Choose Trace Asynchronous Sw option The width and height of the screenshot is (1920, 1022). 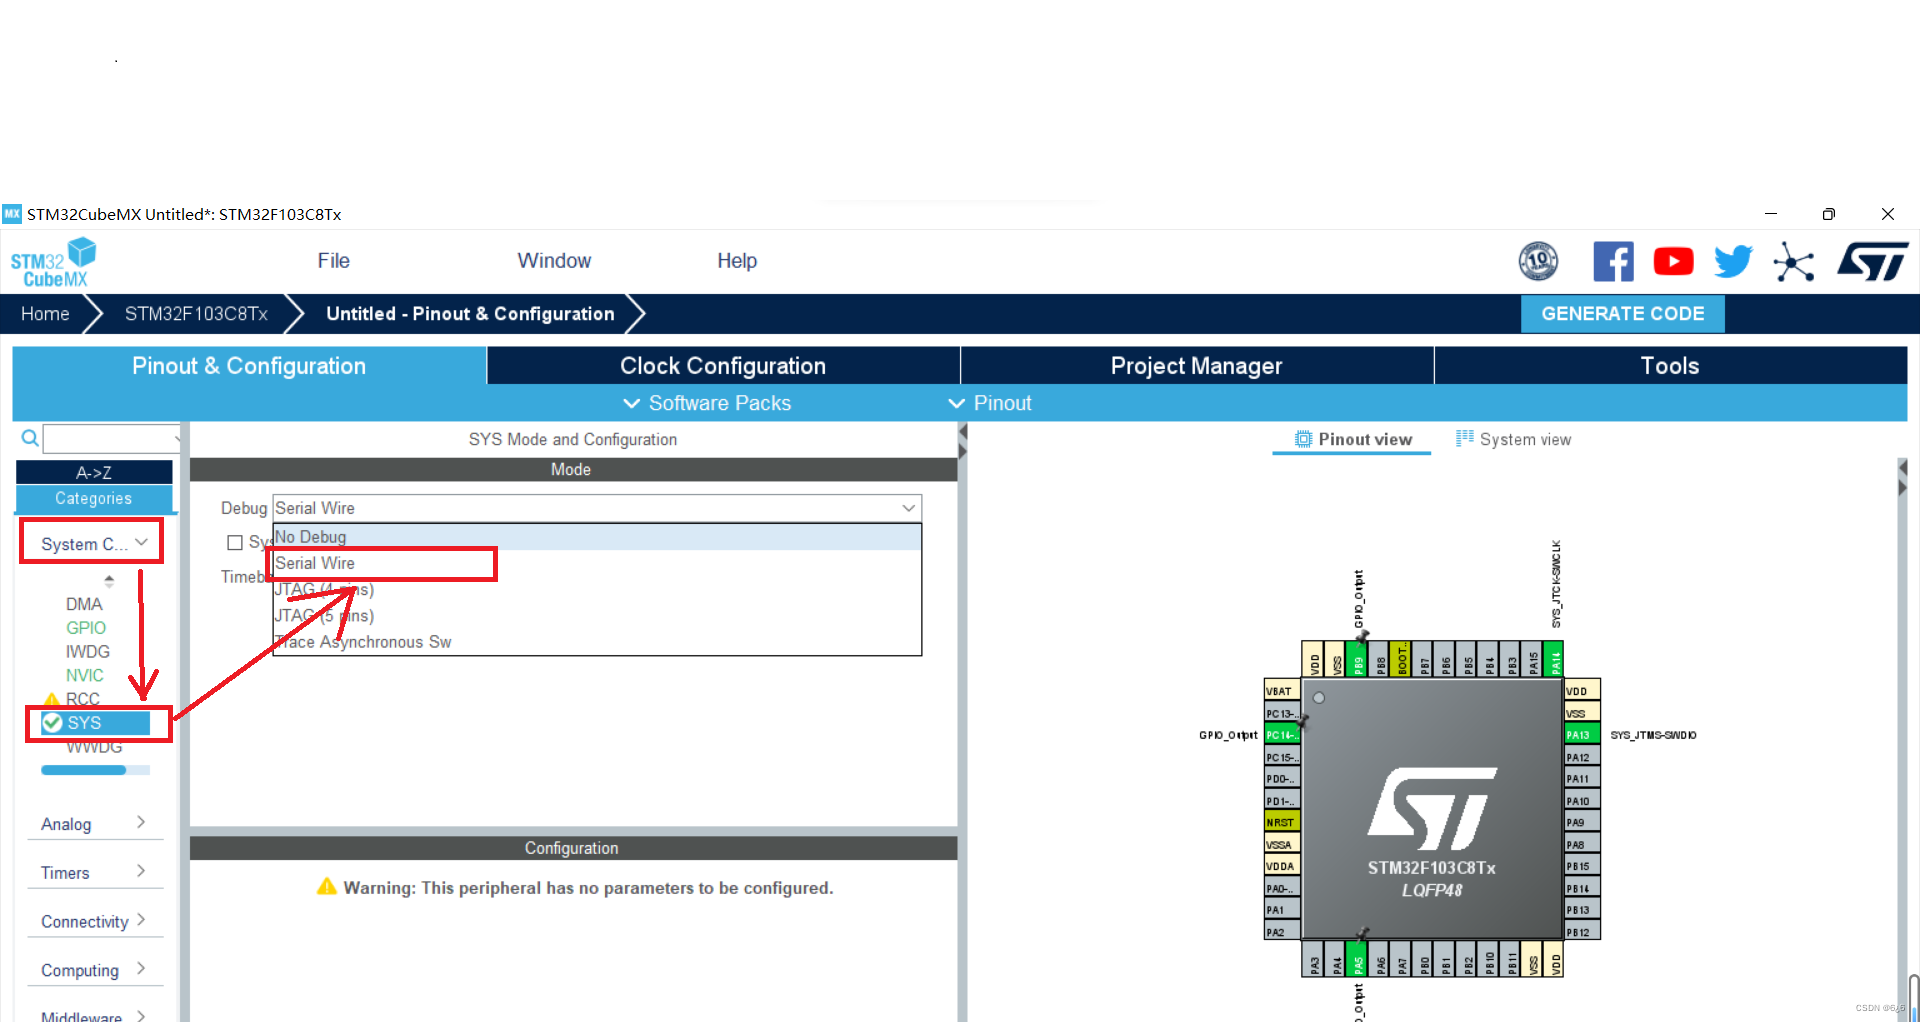coord(597,642)
